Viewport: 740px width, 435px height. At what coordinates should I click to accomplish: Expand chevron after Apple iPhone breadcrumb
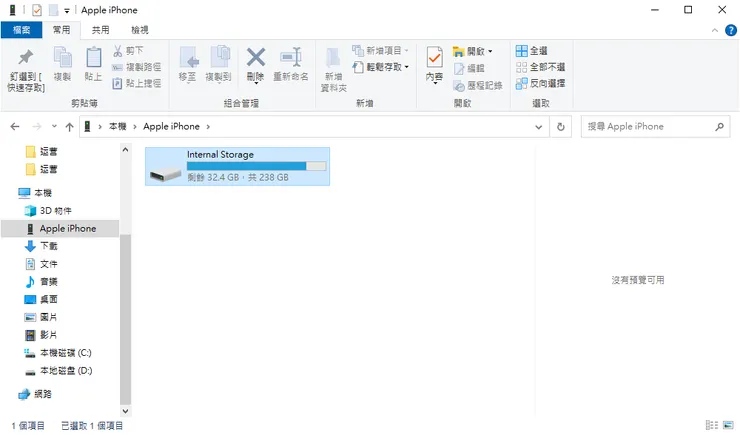pyautogui.click(x=208, y=126)
